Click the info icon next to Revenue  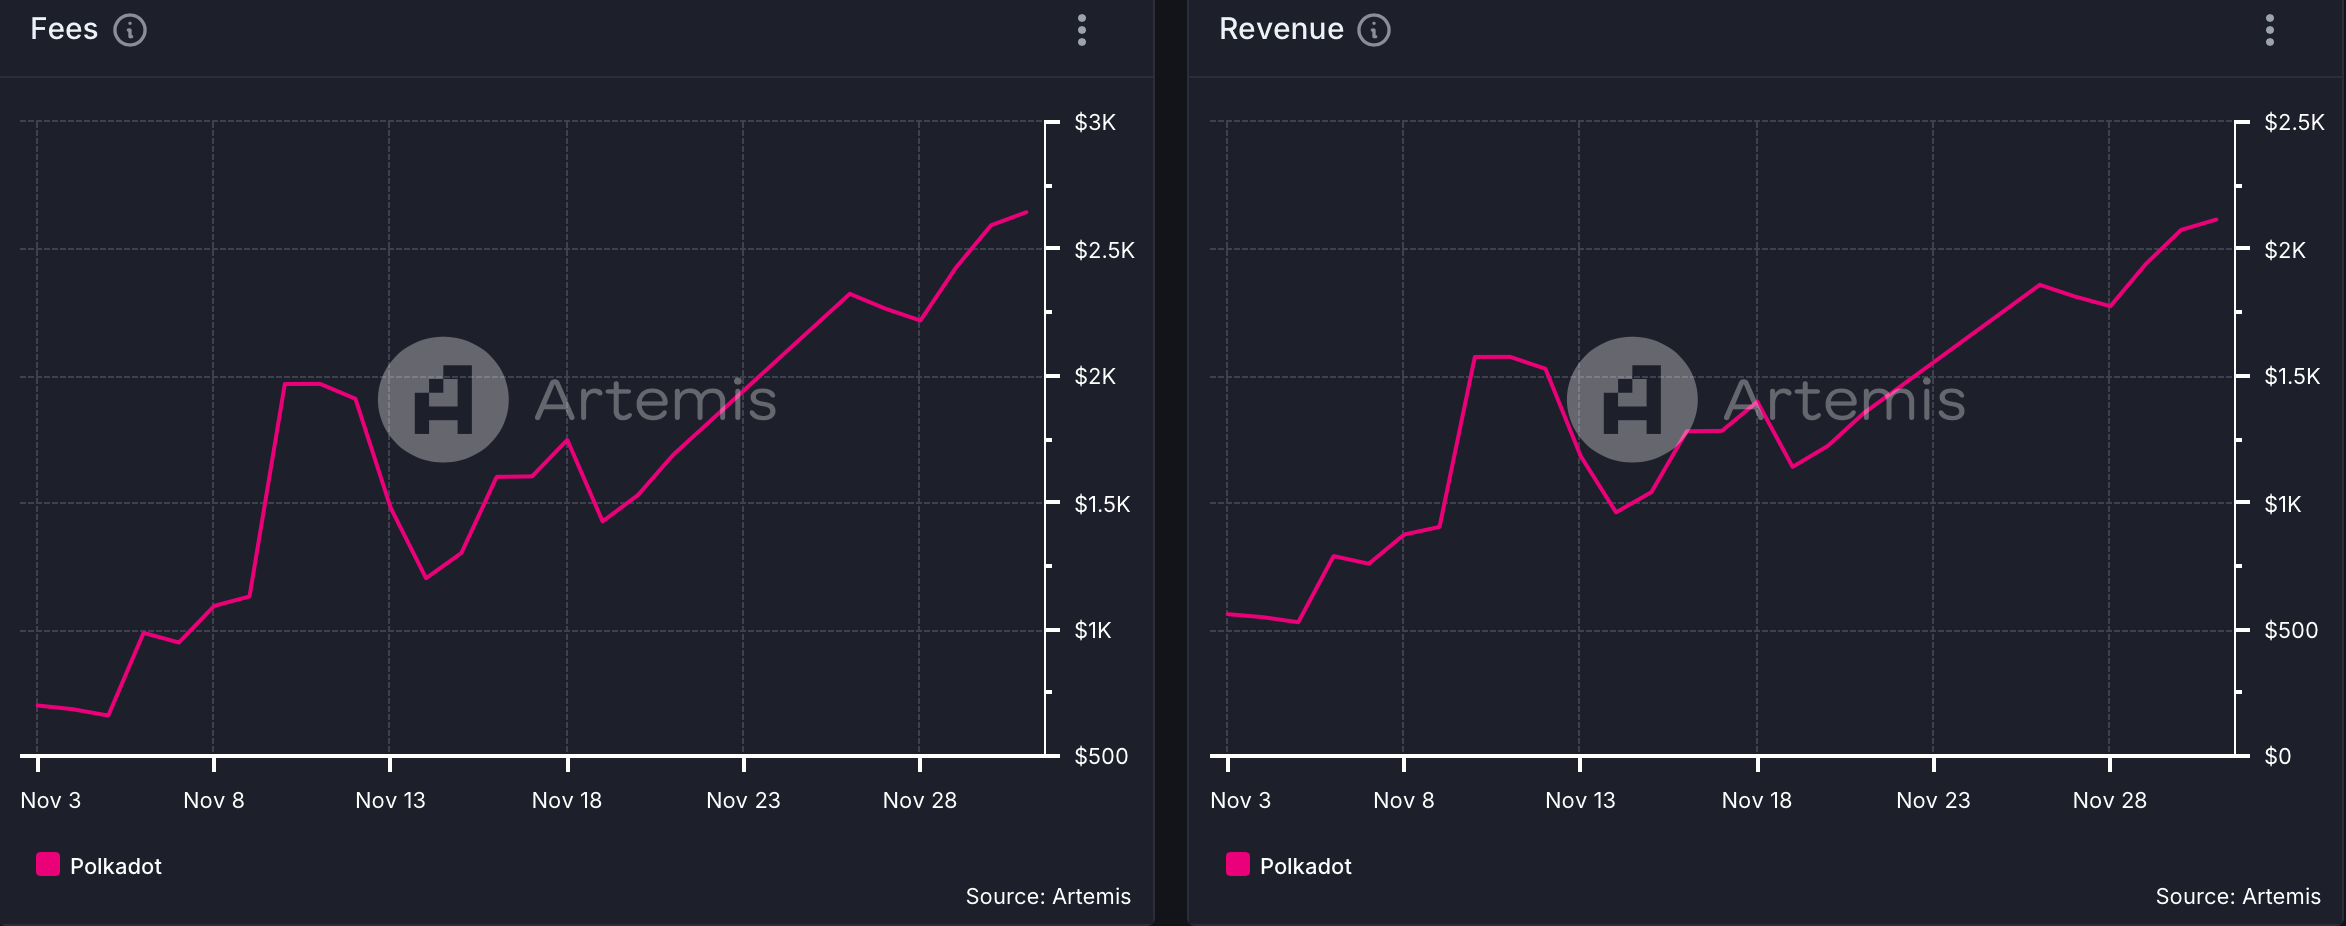click(1374, 30)
